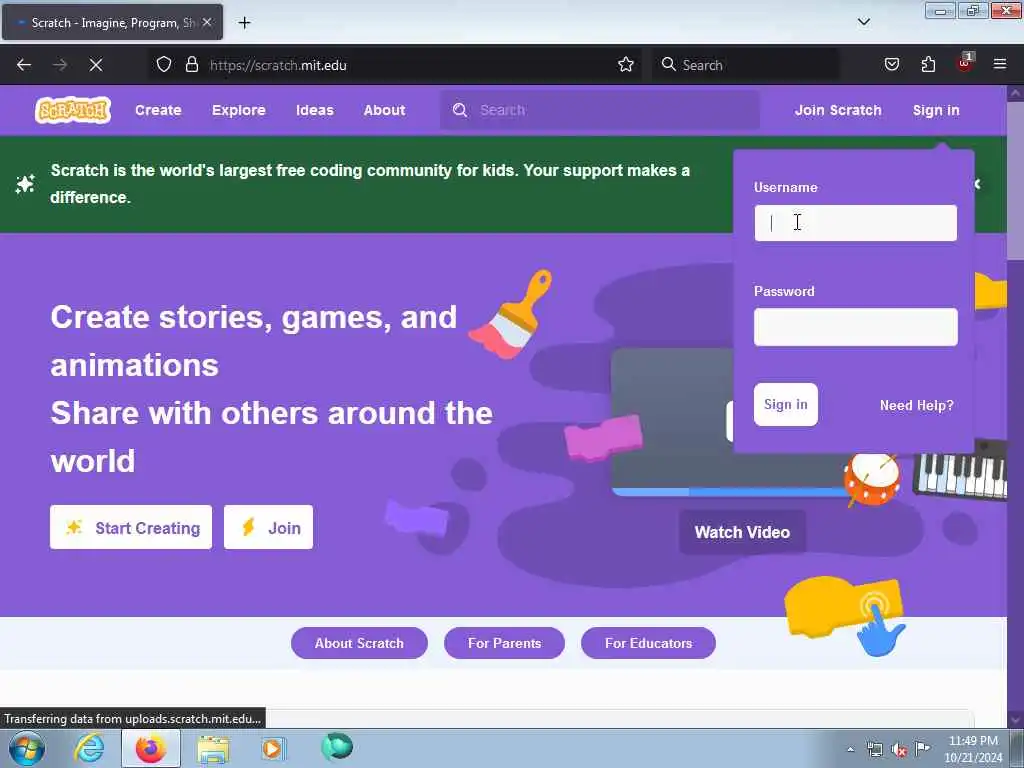Click the red extension badge icon
1024x768 pixels.
click(x=964, y=63)
